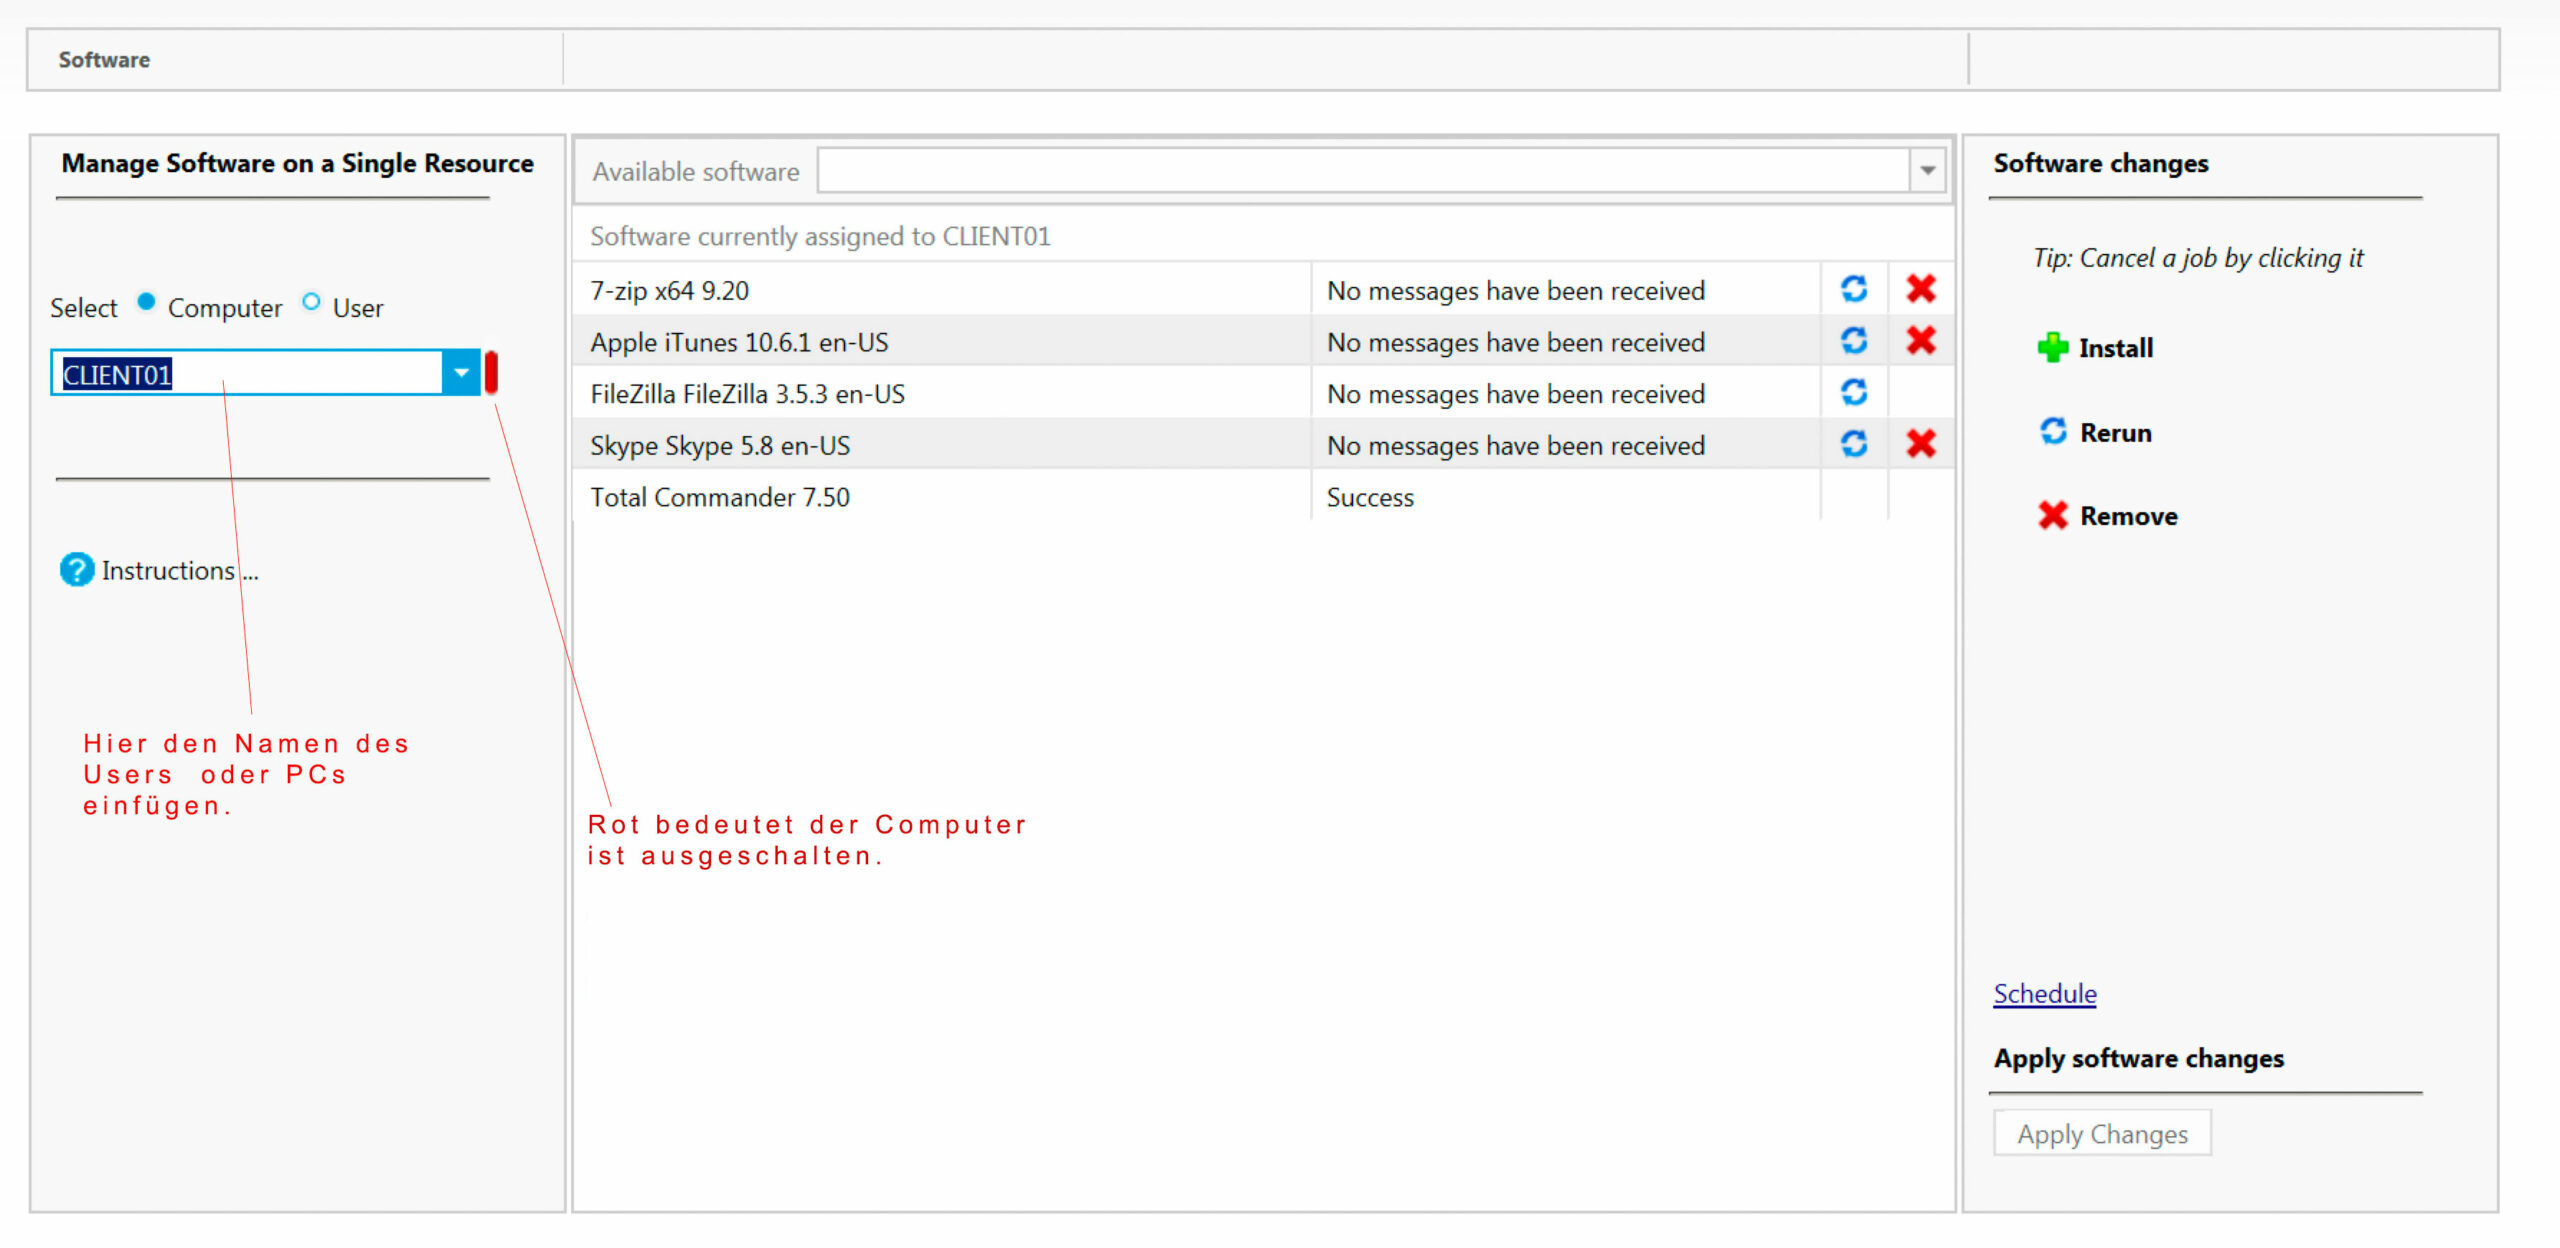Viewport: 2560px width, 1248px height.
Task: Expand the Available software dropdown arrow
Action: click(1927, 171)
